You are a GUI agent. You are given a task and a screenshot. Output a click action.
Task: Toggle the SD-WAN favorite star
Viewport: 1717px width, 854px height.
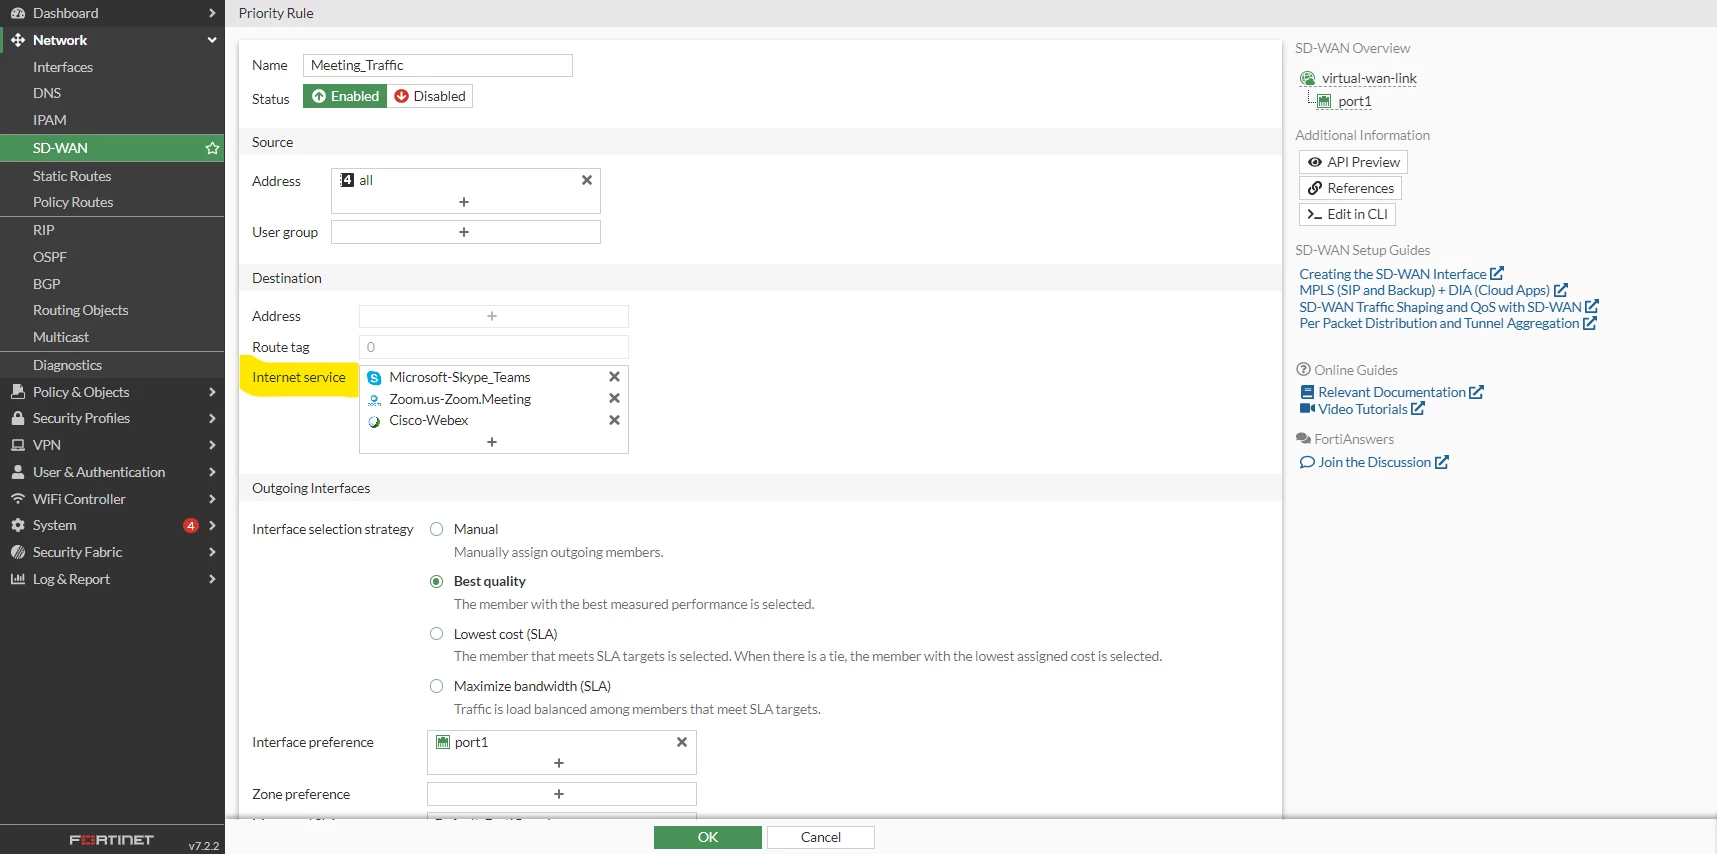[212, 148]
